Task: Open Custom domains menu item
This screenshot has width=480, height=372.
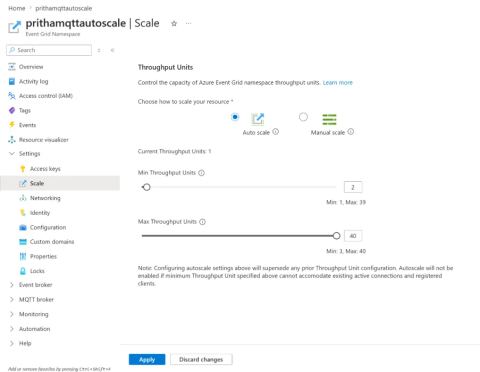Action: [52, 242]
